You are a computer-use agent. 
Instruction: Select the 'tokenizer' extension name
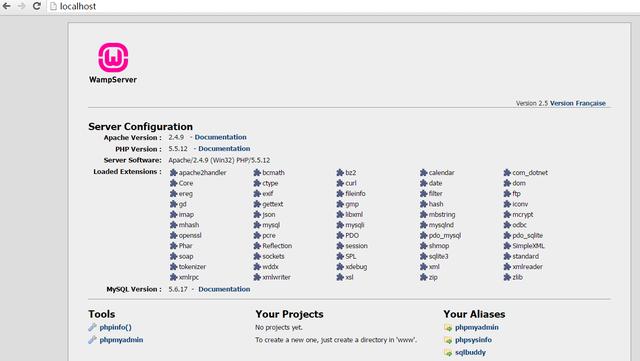point(192,267)
